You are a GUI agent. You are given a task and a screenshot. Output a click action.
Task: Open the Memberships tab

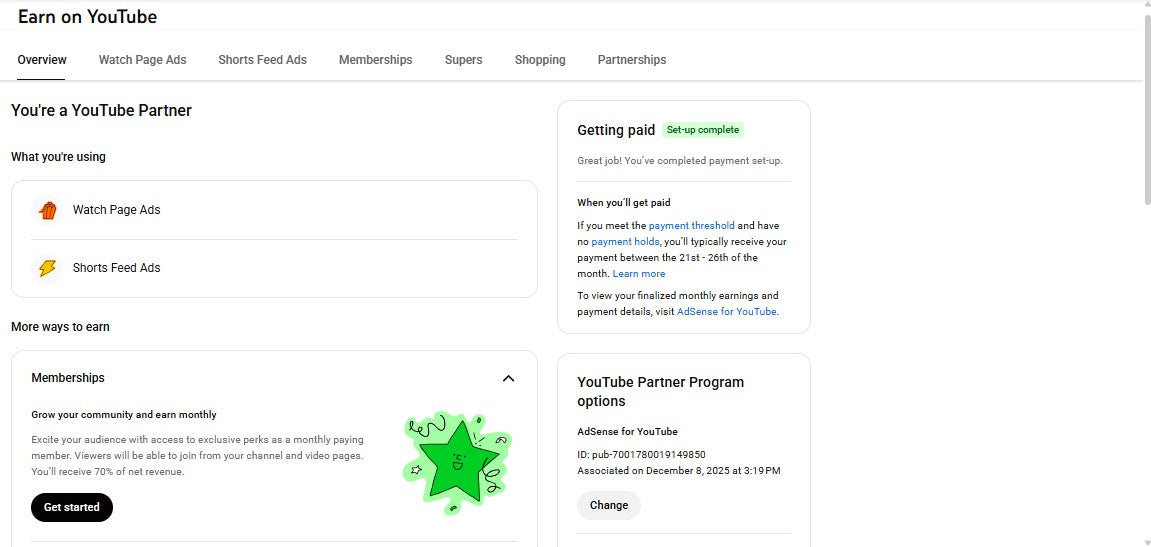(x=375, y=60)
